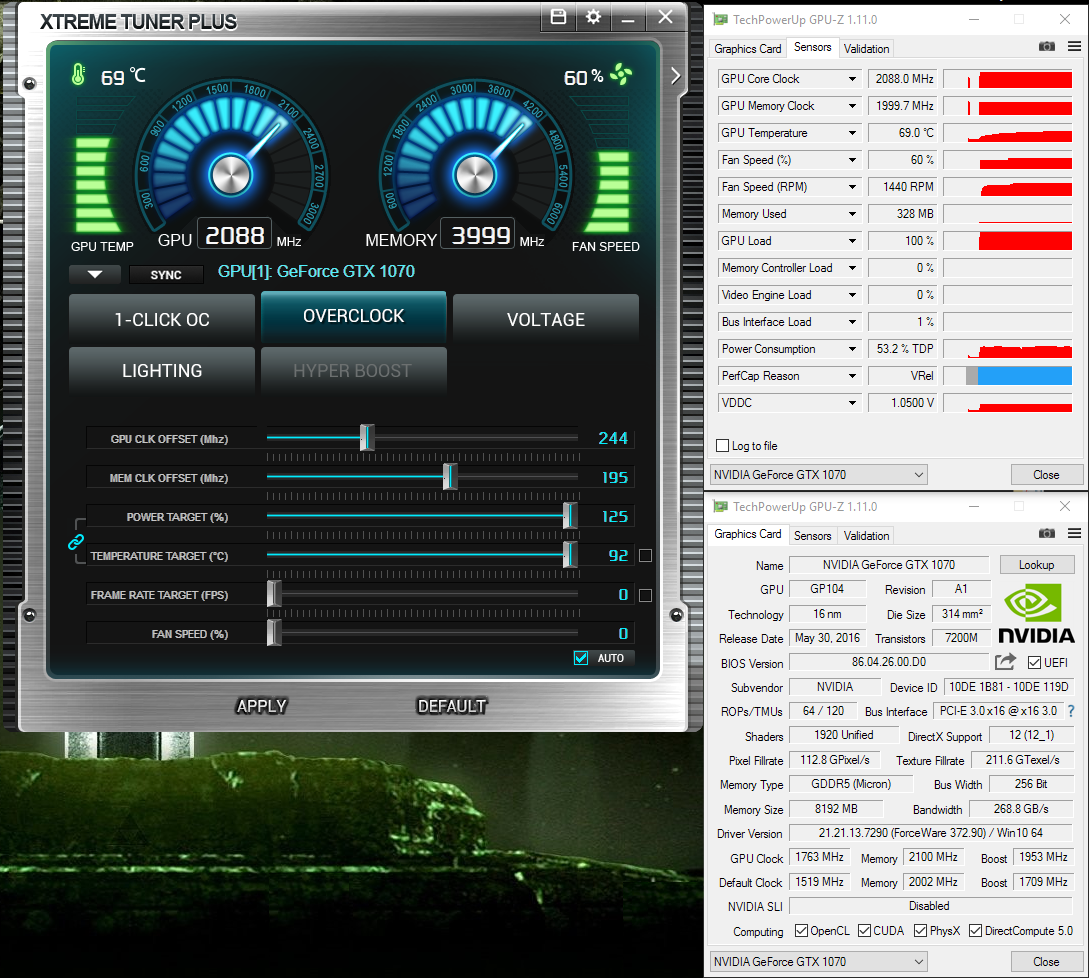Click the save profile icon in Xtreme Tuner

click(x=558, y=17)
